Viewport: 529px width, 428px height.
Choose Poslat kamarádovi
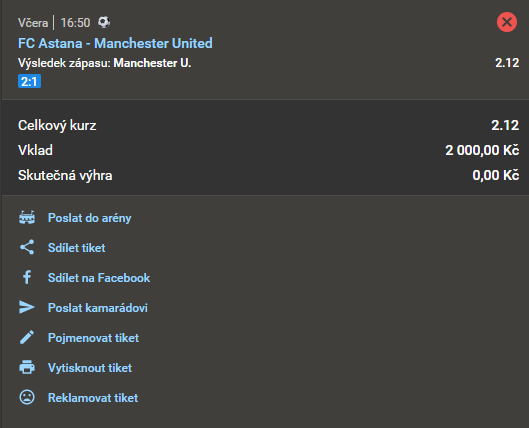(x=98, y=308)
